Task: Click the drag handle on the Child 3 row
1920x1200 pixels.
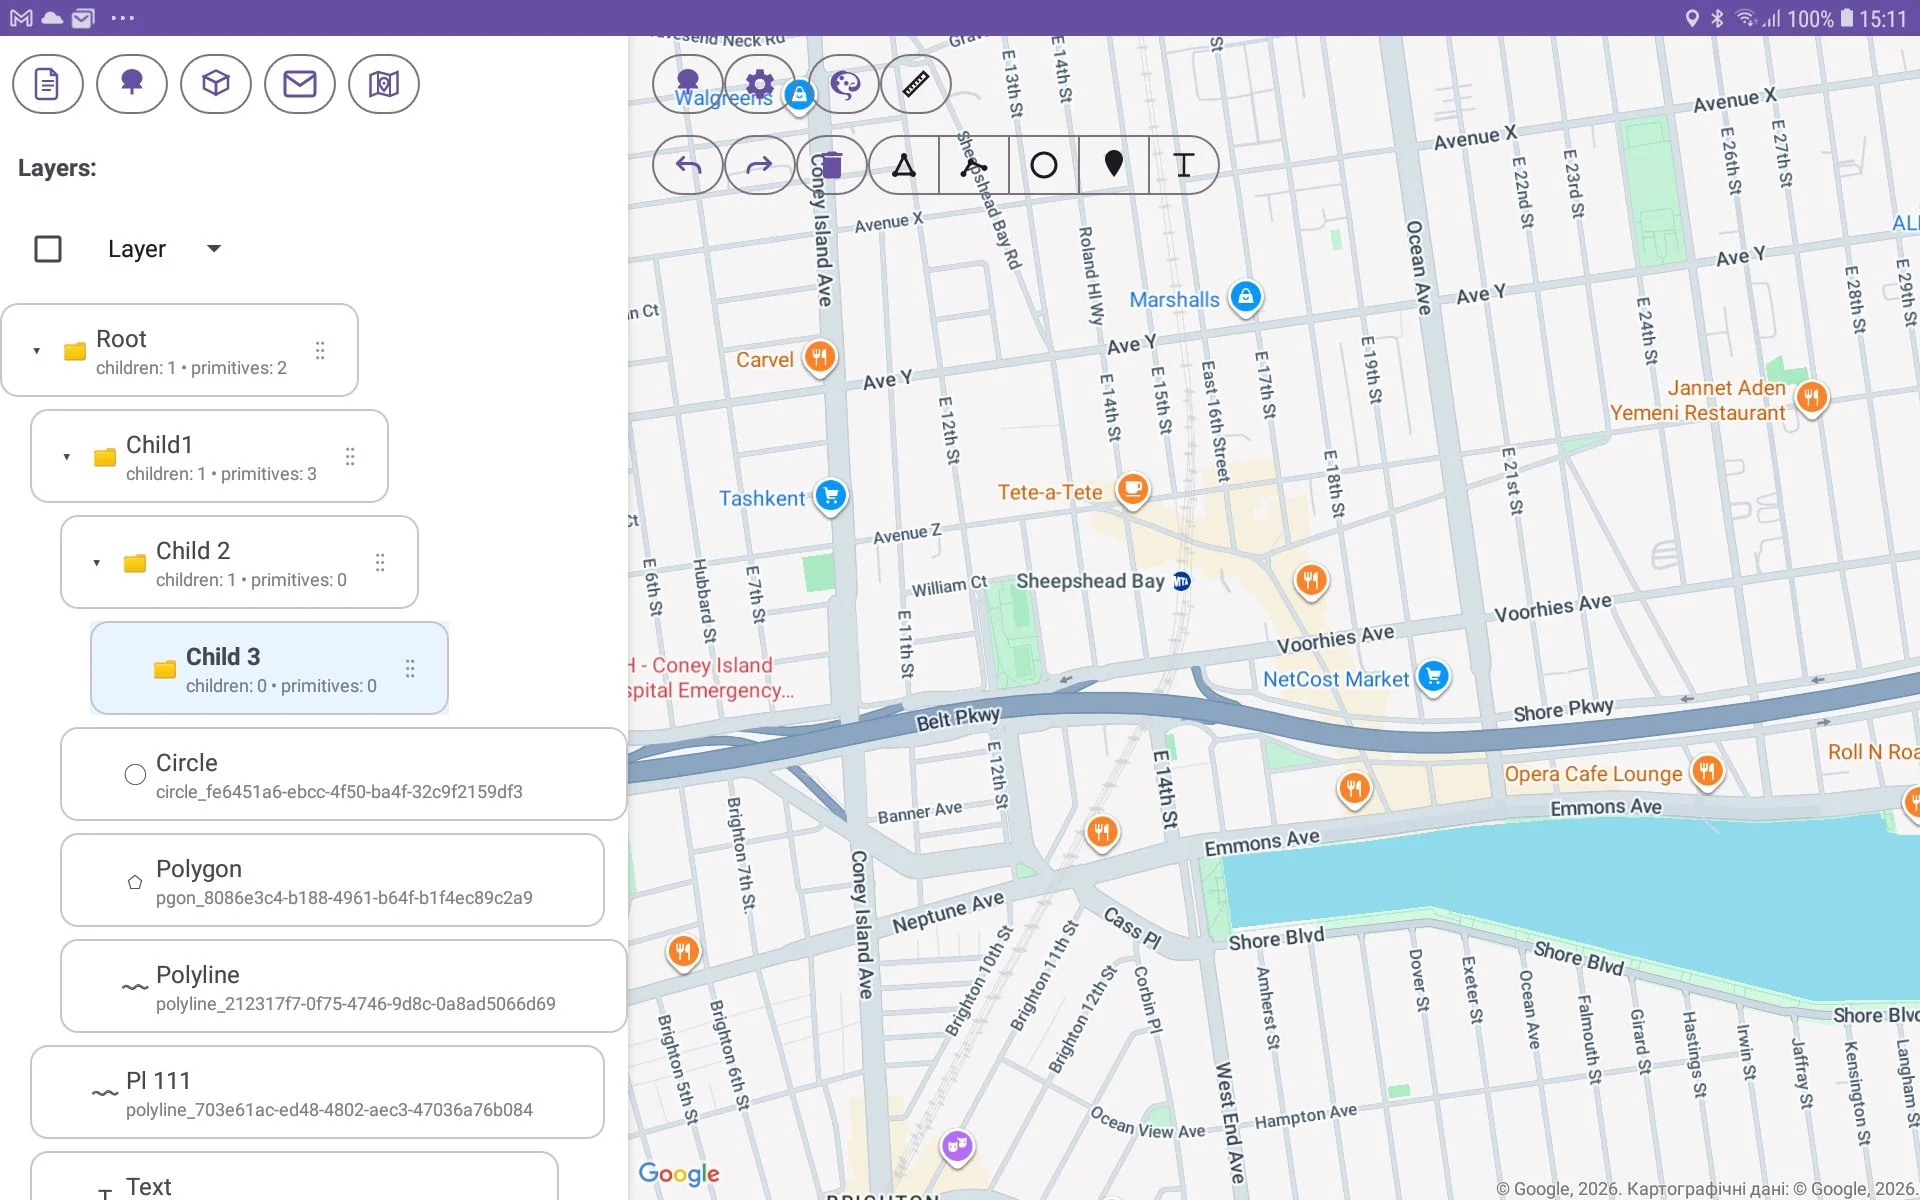Action: (410, 669)
